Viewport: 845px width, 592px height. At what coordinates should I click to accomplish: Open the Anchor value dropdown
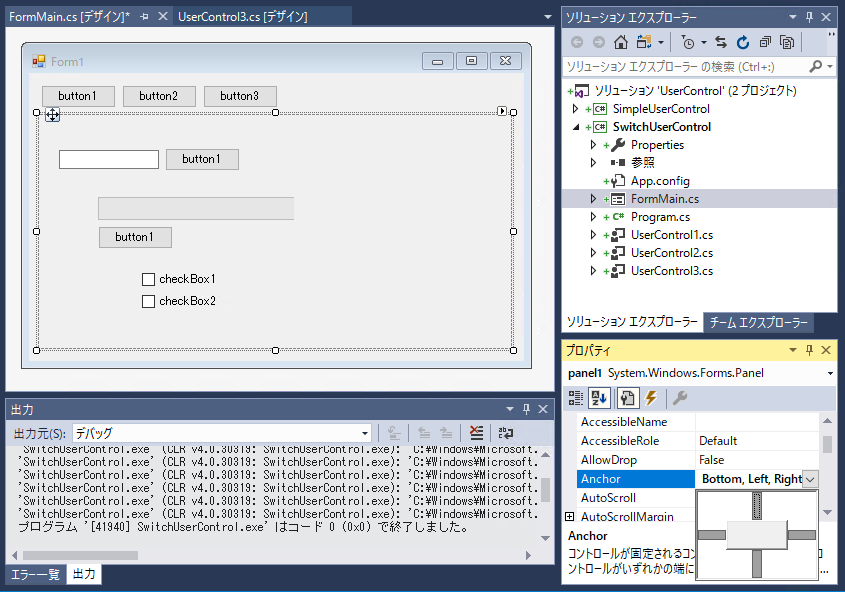click(x=811, y=479)
